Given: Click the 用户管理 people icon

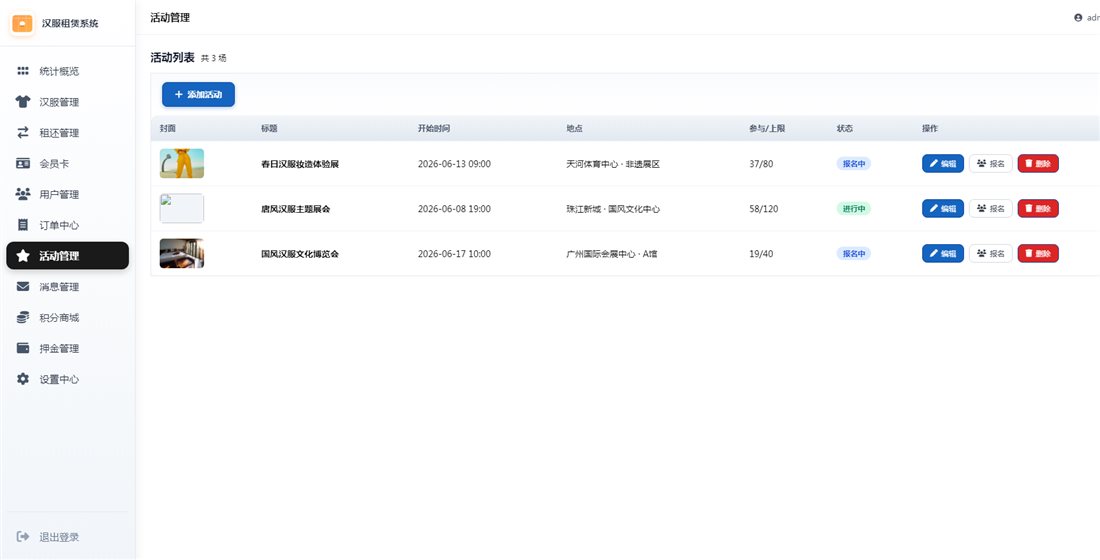Looking at the screenshot, I should (23, 194).
